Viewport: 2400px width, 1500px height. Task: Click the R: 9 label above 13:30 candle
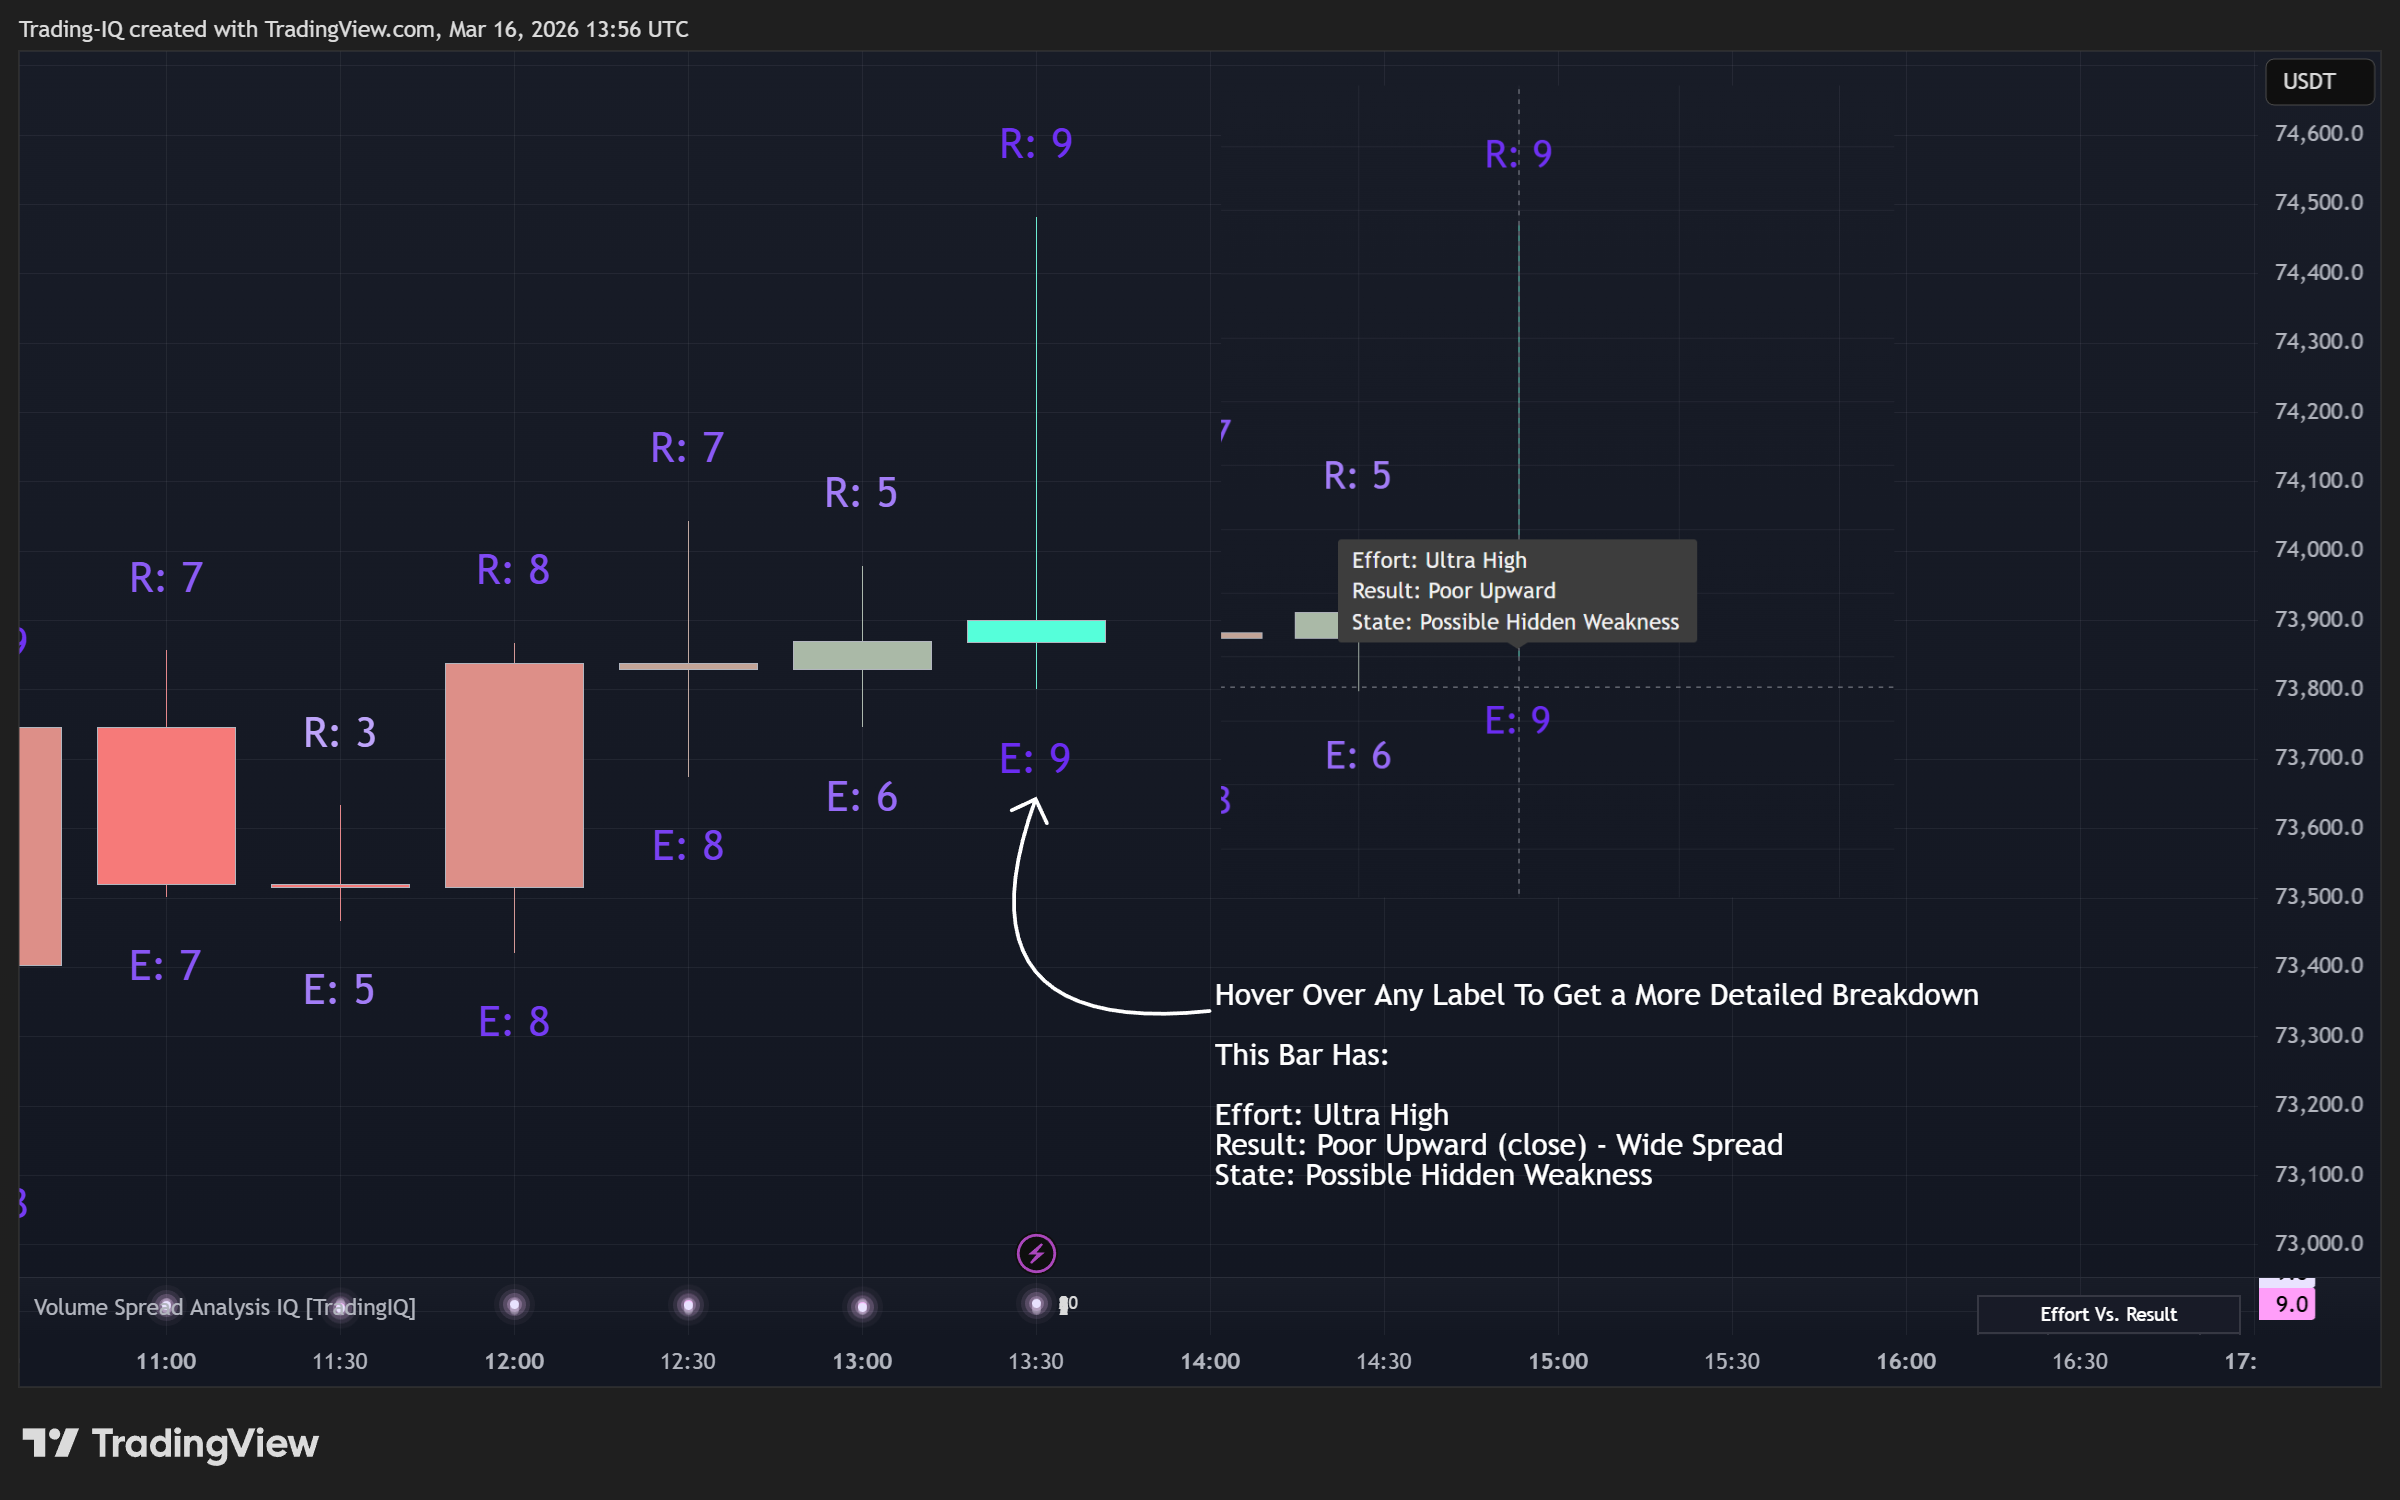coord(1036,144)
